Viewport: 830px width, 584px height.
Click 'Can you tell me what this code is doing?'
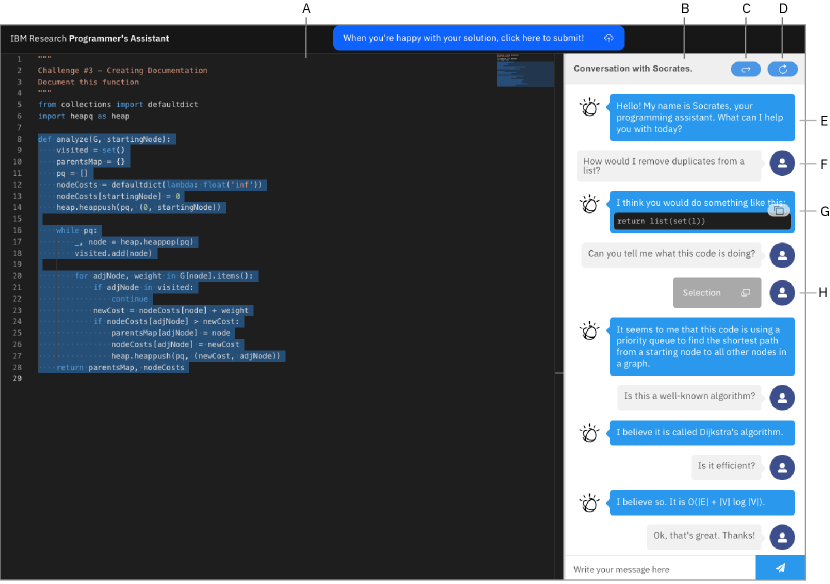point(671,255)
